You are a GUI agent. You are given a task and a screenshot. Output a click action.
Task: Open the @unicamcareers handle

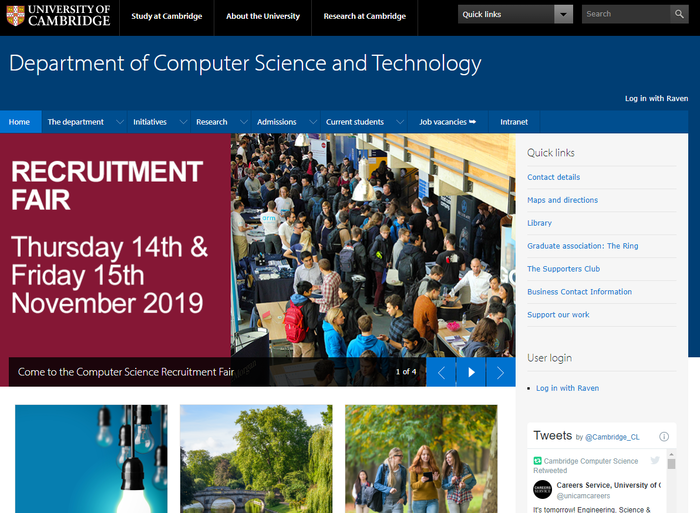click(583, 496)
